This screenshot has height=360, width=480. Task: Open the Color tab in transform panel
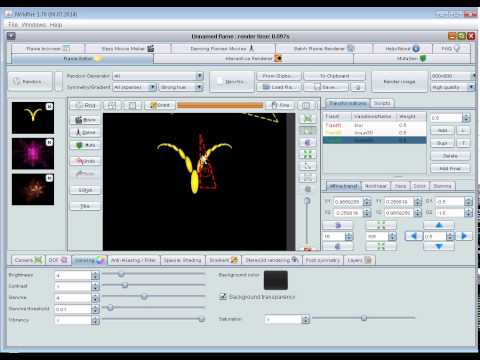(x=419, y=186)
